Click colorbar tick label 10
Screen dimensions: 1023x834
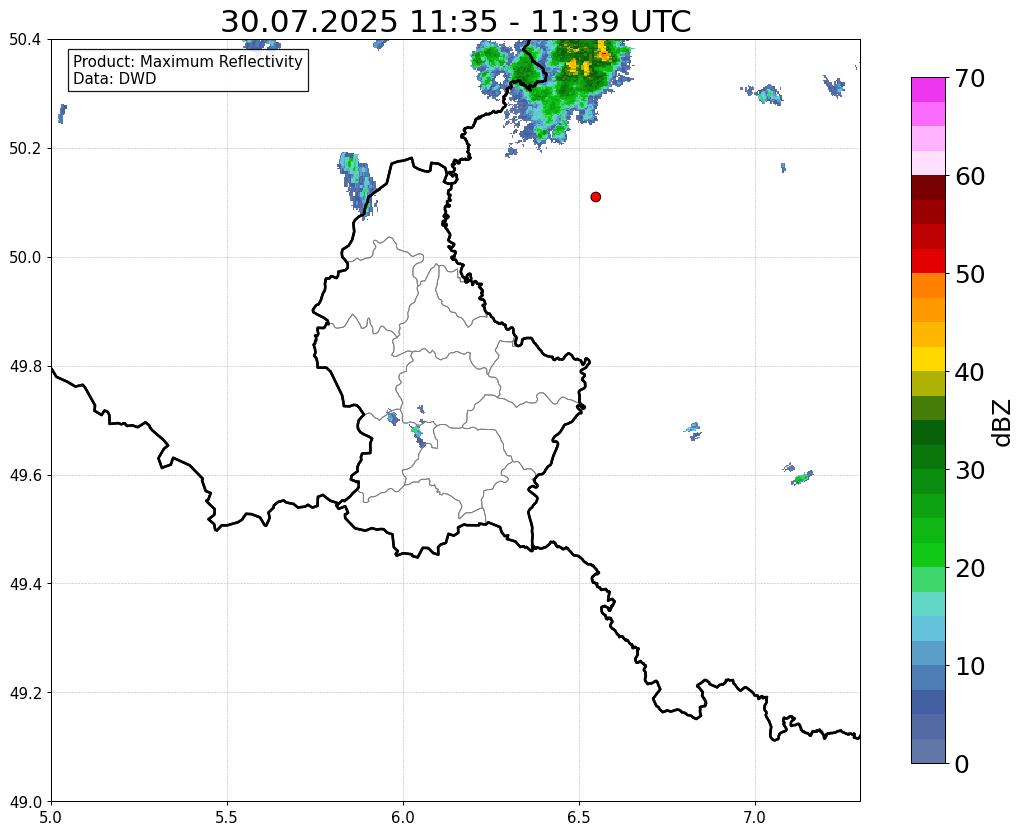pos(970,666)
